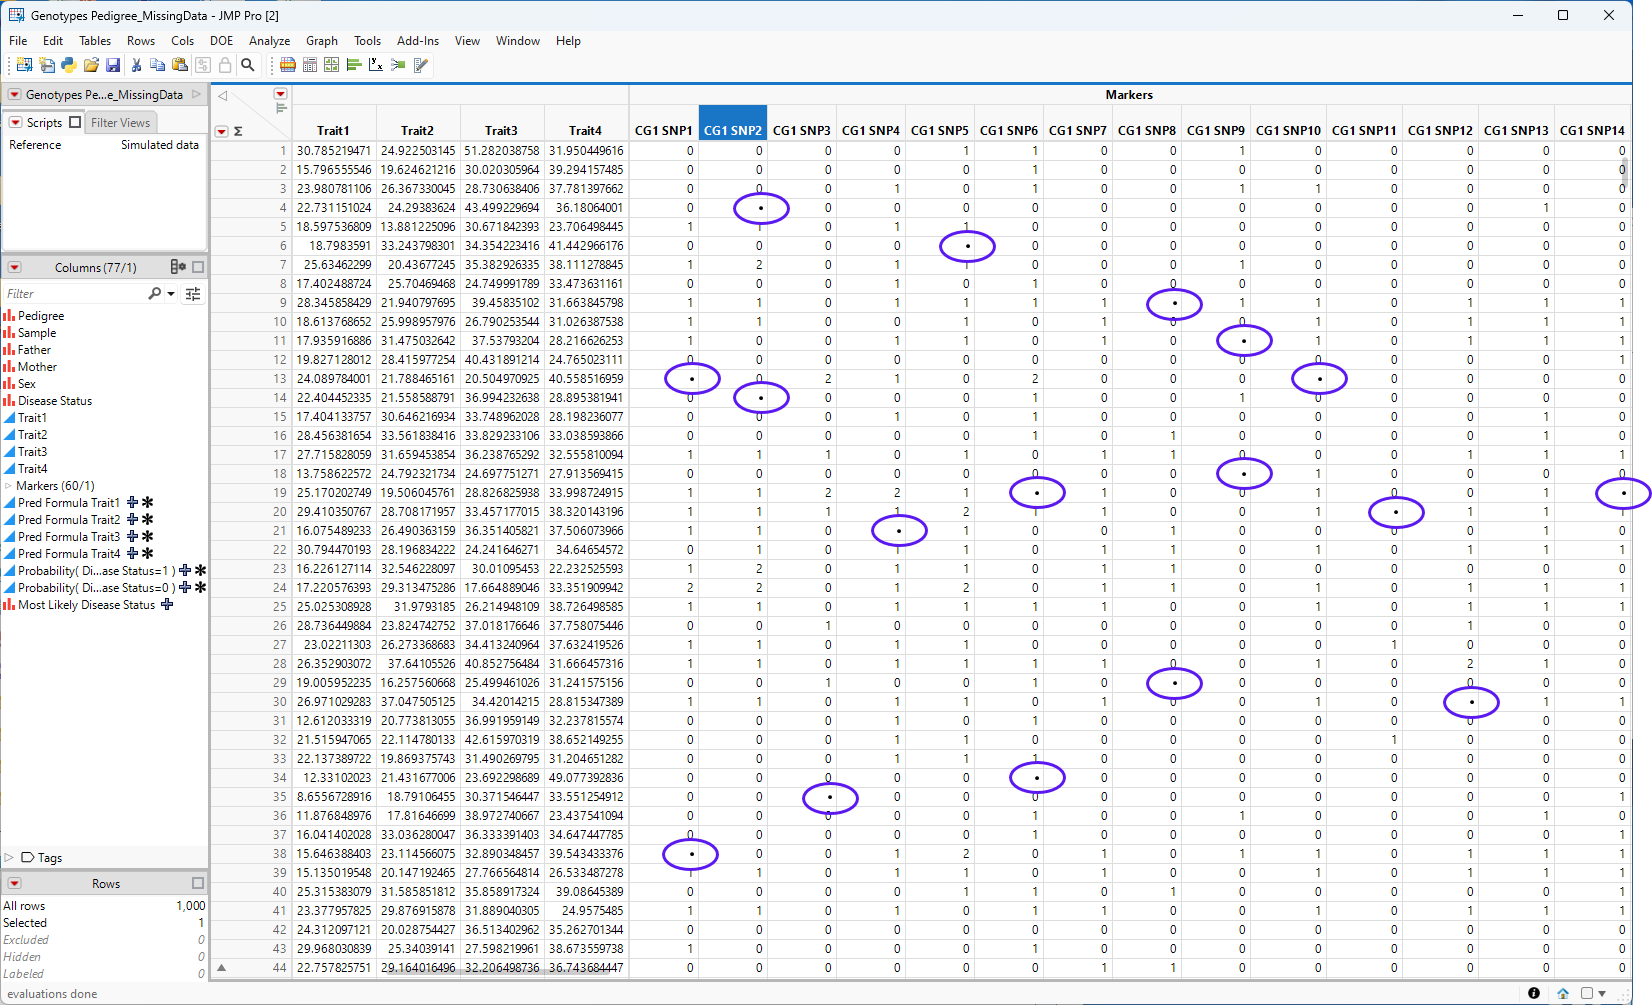
Task: Open the red triangle menu for Columns panel
Action: 14,267
